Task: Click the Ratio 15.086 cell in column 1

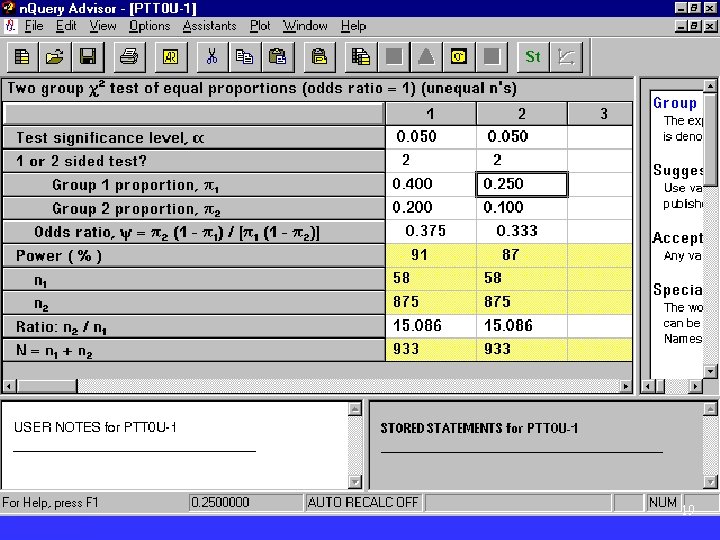Action: 431,326
